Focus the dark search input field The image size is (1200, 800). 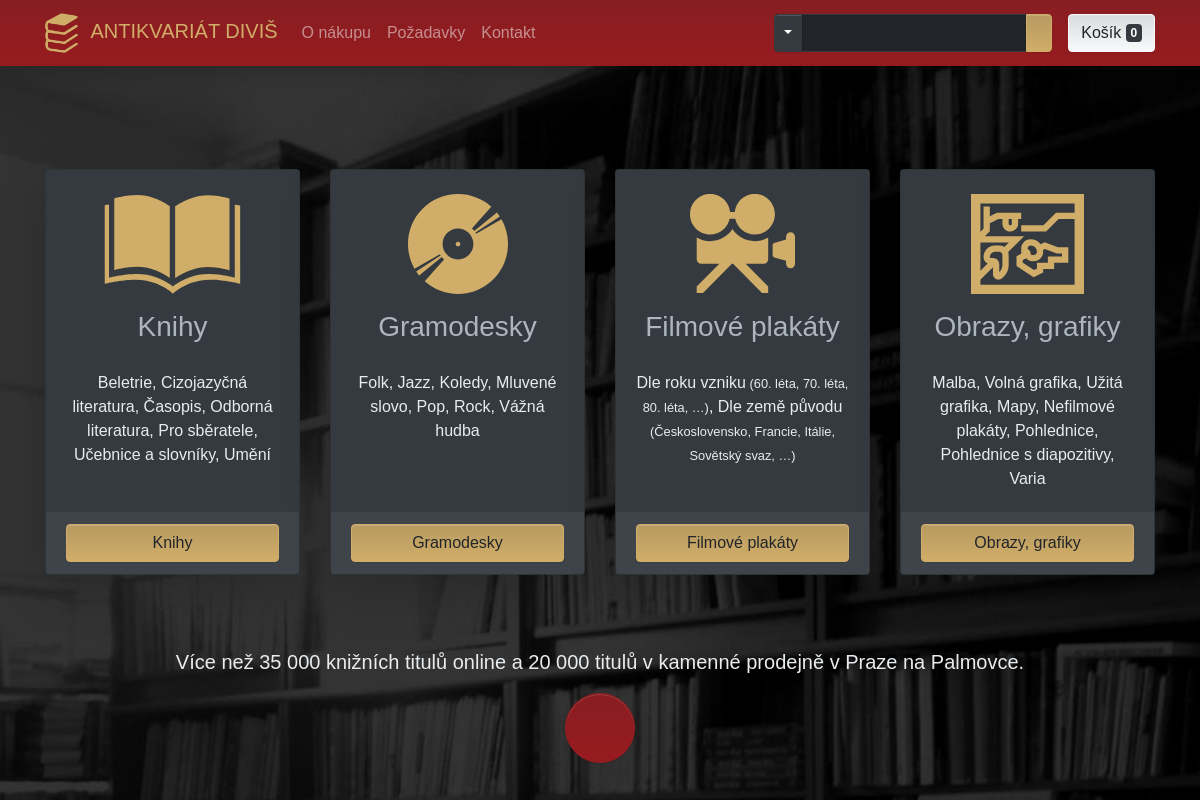914,33
